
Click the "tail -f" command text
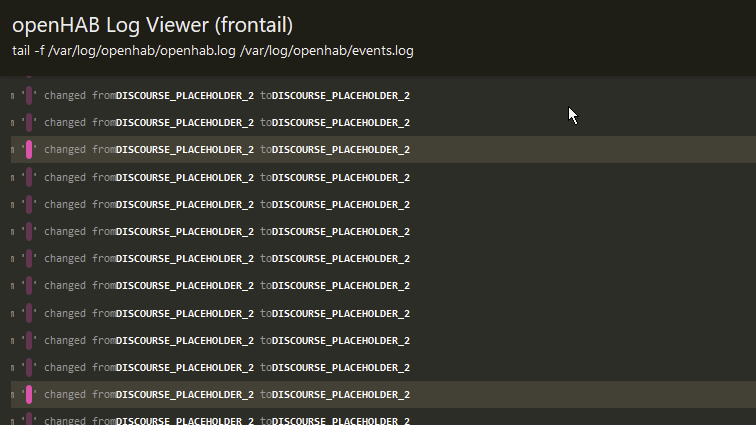pos(27,50)
